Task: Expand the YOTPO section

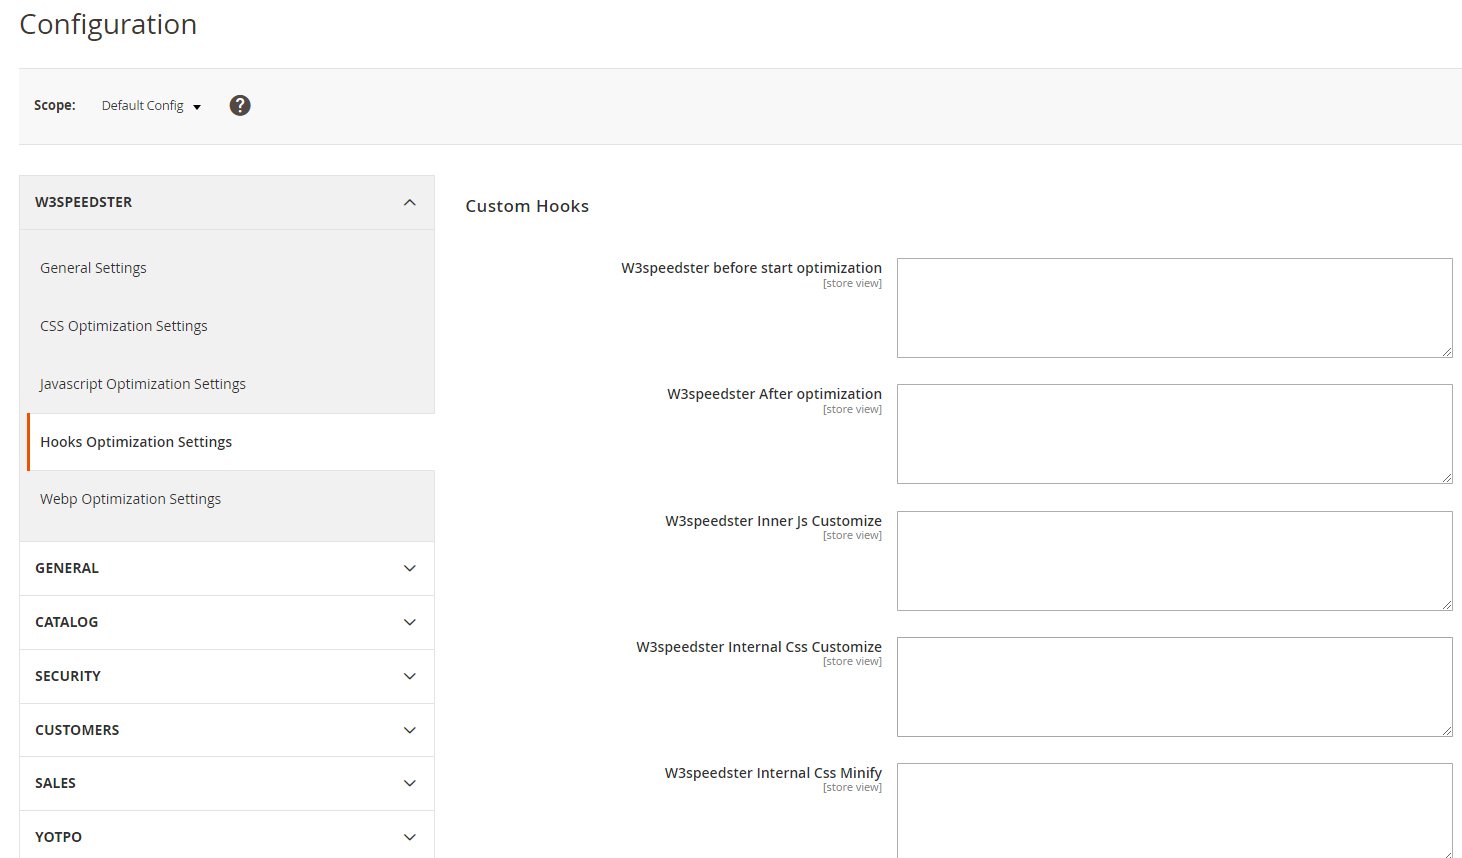Action: (x=227, y=837)
